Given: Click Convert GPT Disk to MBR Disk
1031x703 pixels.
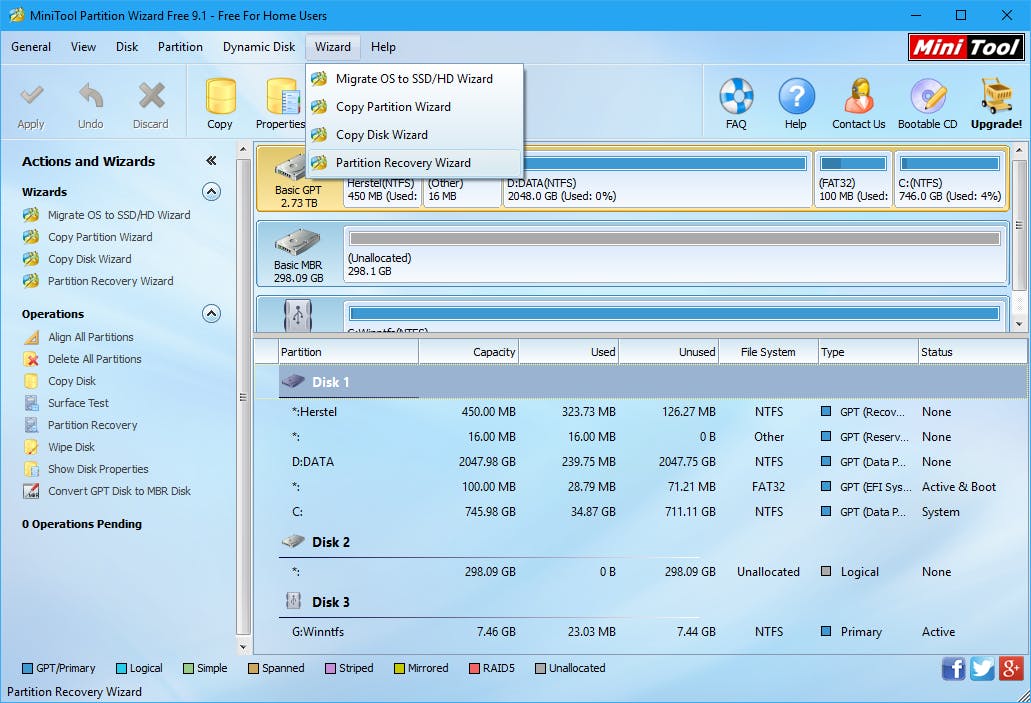Looking at the screenshot, I should 119,491.
